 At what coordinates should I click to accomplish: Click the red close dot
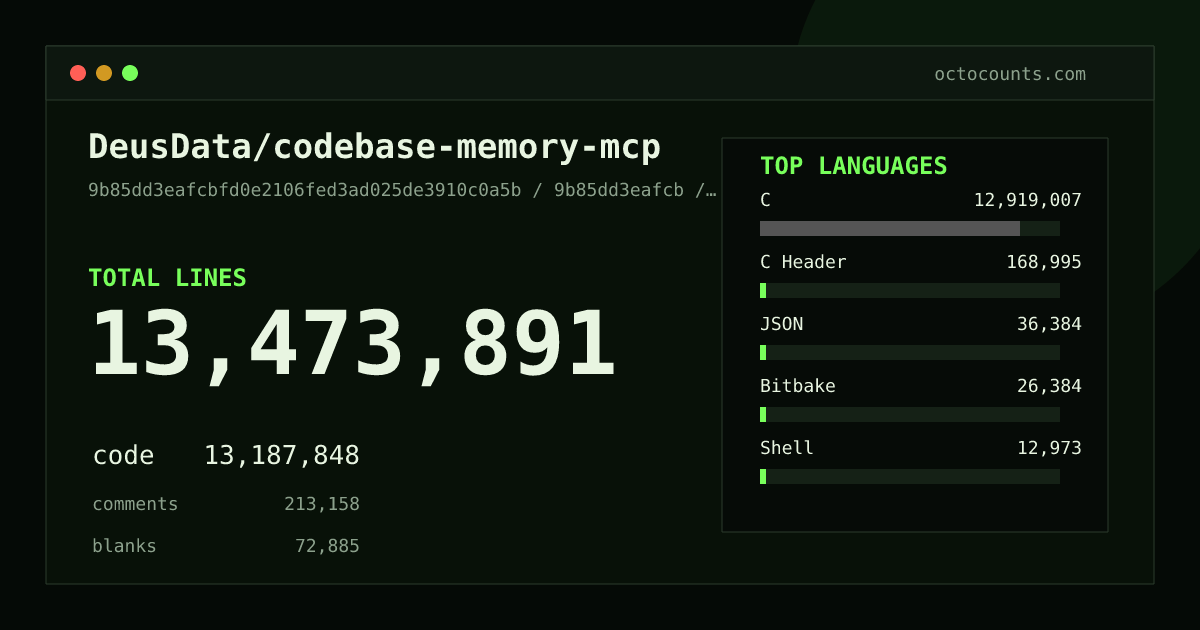[x=78, y=73]
